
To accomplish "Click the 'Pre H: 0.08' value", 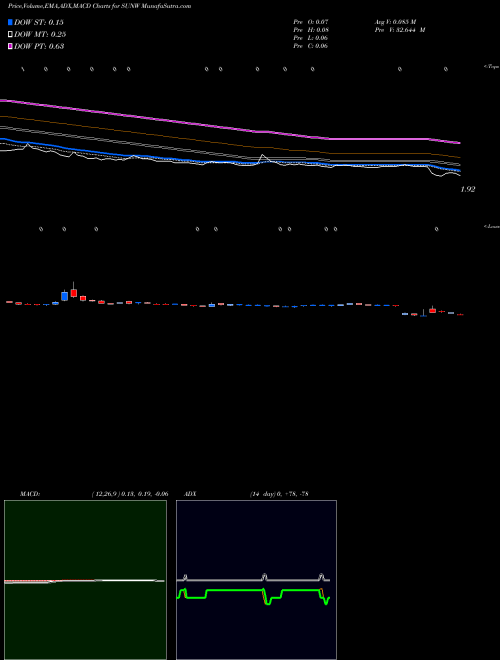I will pos(311,30).
